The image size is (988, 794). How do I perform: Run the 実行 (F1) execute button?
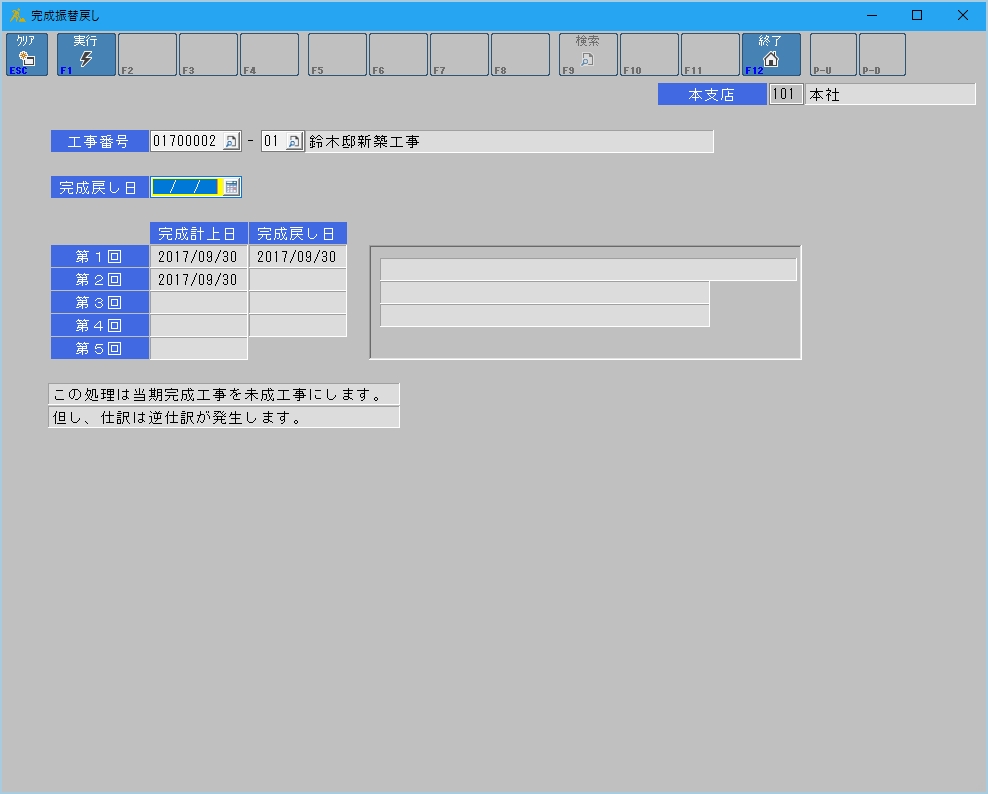coord(86,55)
